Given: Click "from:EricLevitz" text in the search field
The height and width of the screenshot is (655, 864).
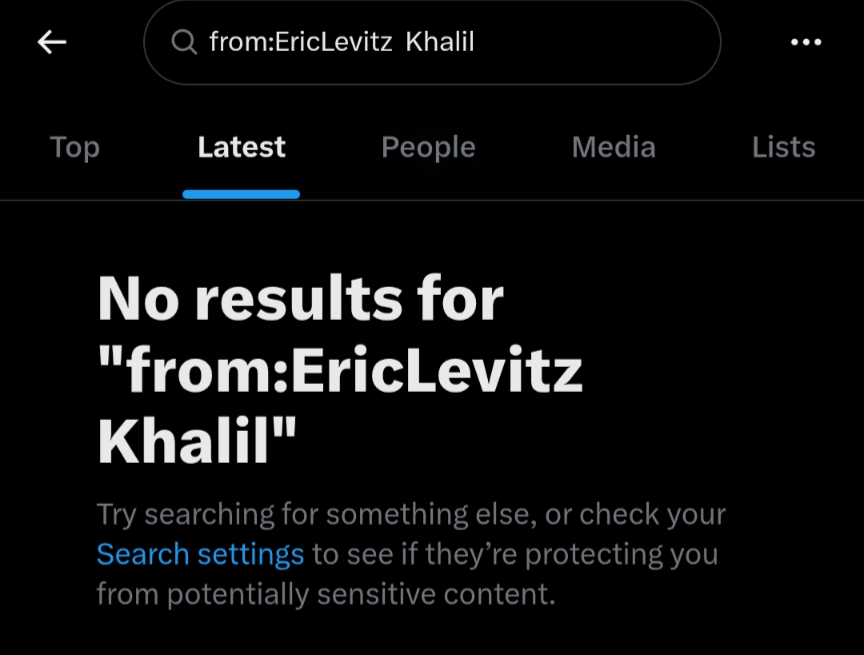Looking at the screenshot, I should click(300, 41).
